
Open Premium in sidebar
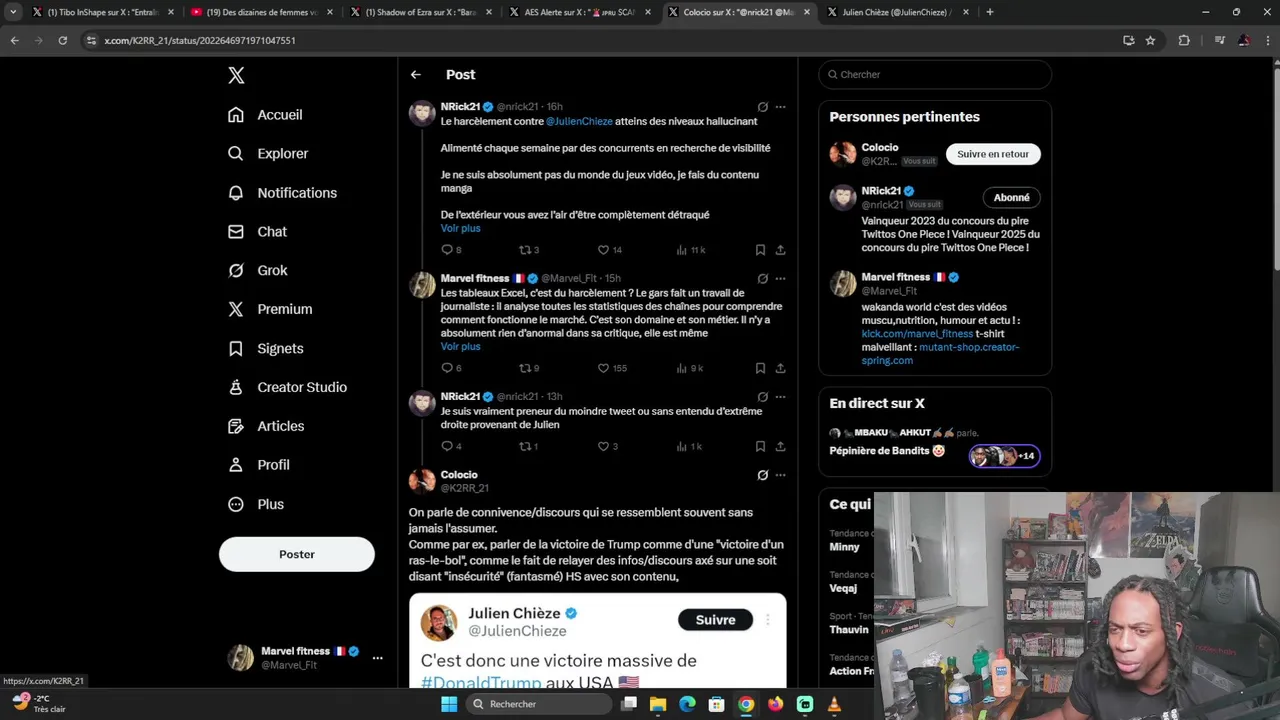coord(270,309)
